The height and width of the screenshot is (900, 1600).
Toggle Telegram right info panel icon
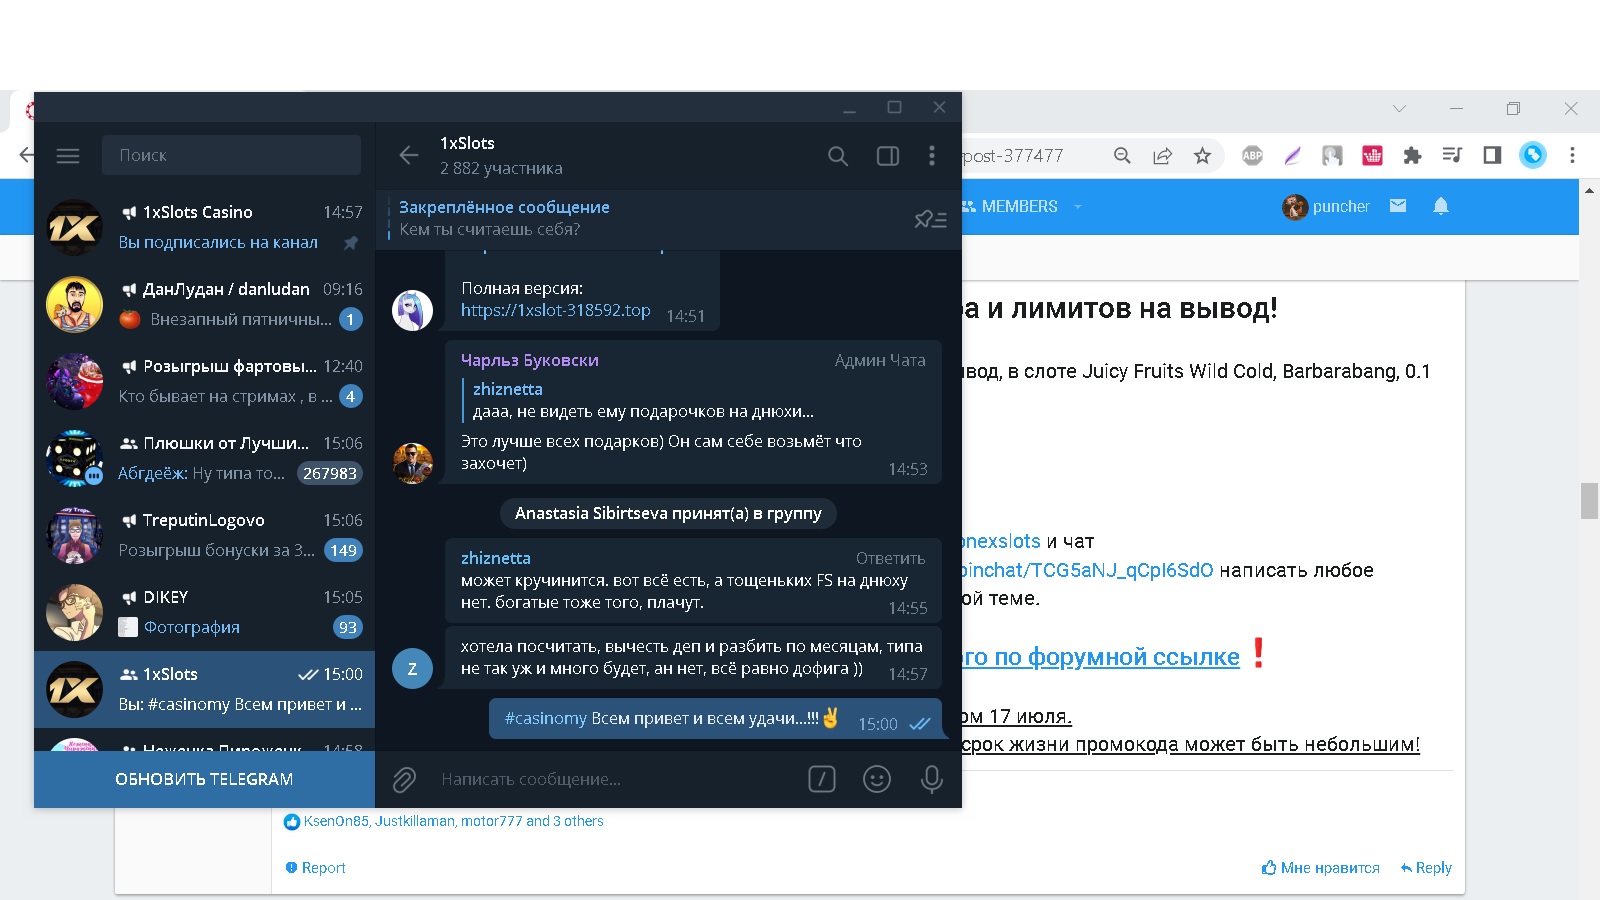[x=888, y=156]
